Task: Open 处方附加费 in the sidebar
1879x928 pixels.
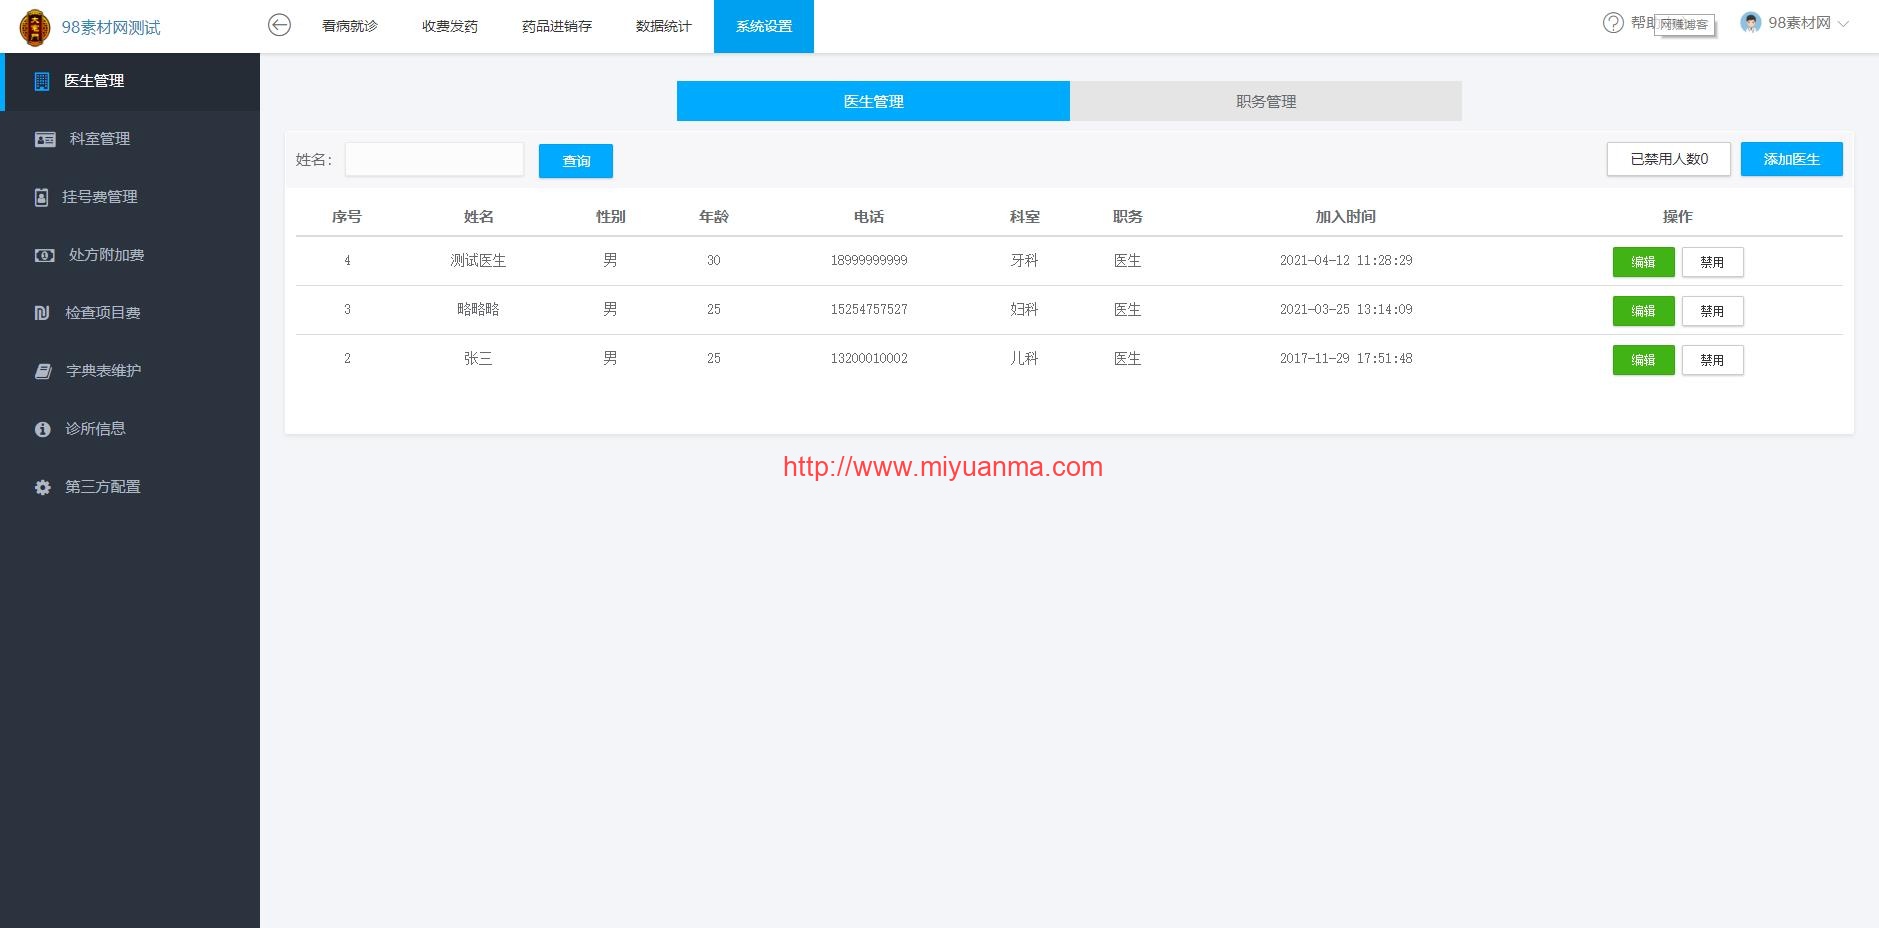Action: pos(130,255)
